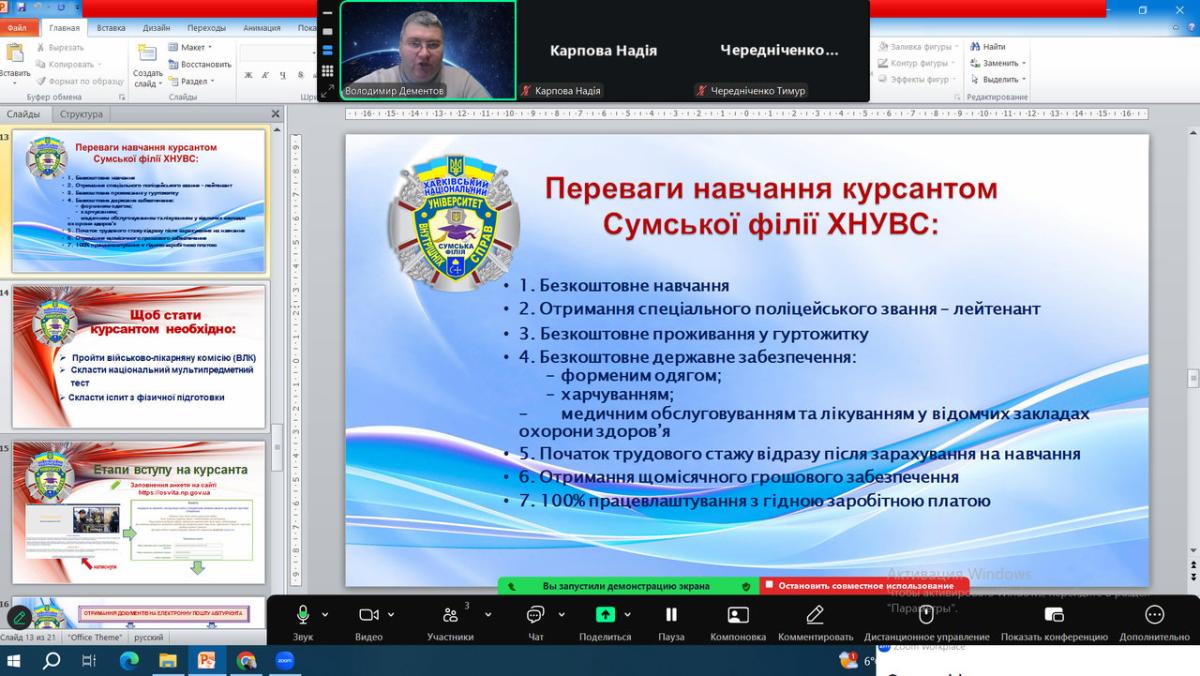Open the Структура outline tab
The image size is (1200, 676).
click(x=81, y=114)
